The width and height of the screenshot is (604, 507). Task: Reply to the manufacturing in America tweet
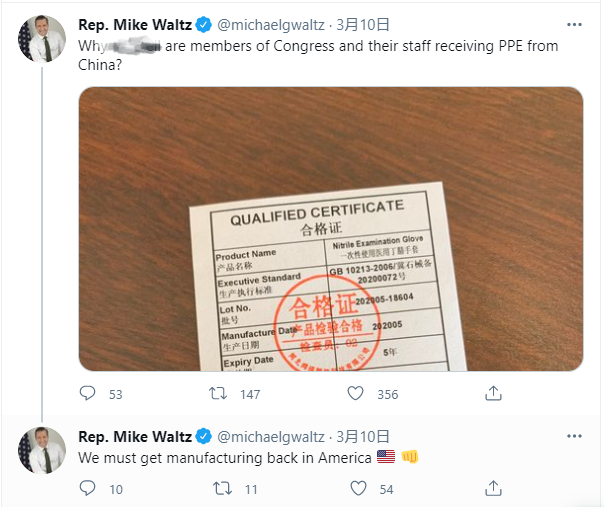(x=87, y=489)
